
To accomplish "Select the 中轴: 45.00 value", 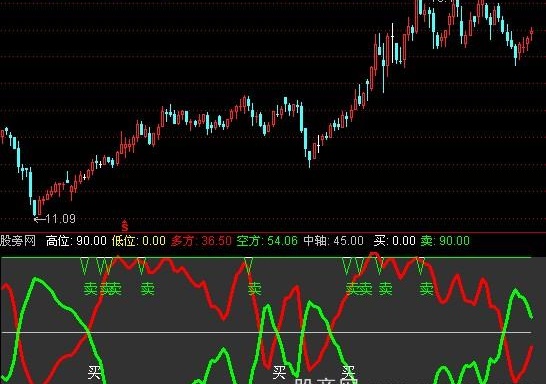I will pyautogui.click(x=333, y=241).
